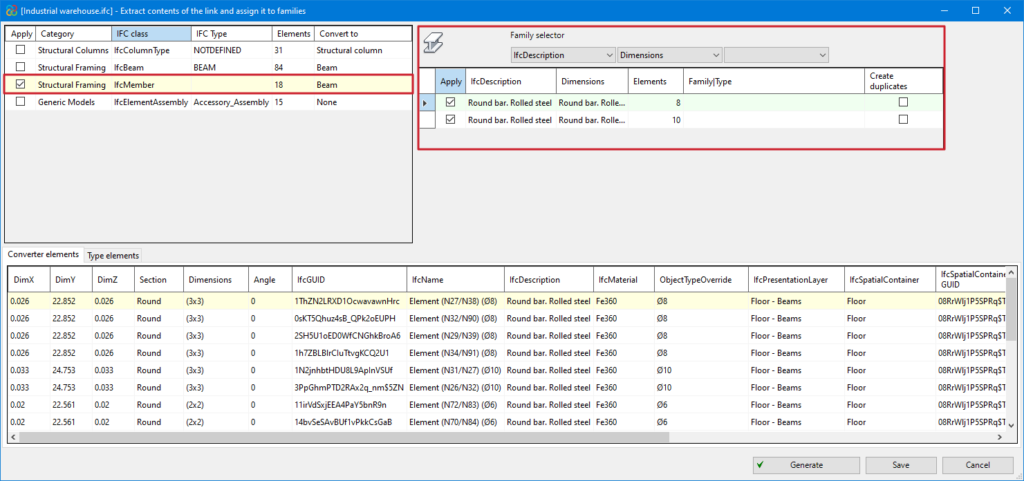Enable Apply checkbox for IfcBeam row

tap(21, 67)
